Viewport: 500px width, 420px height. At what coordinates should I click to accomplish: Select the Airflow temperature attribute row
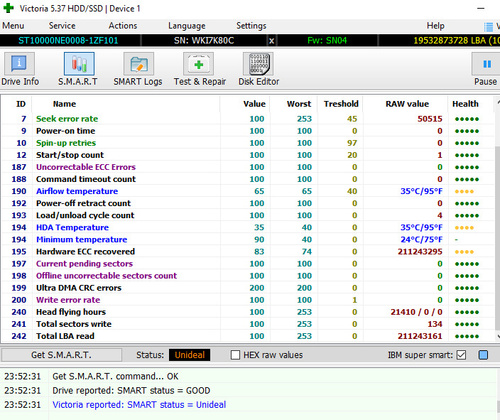click(247, 191)
